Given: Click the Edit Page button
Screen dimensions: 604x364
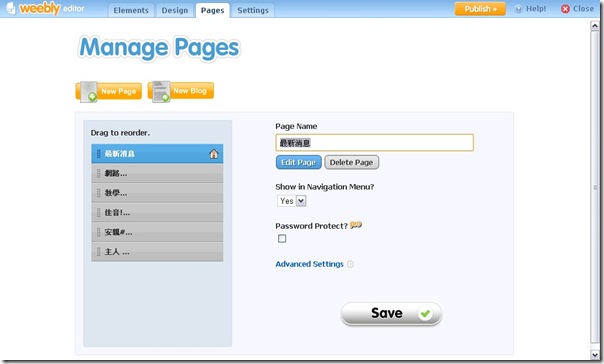Looking at the screenshot, I should [299, 163].
